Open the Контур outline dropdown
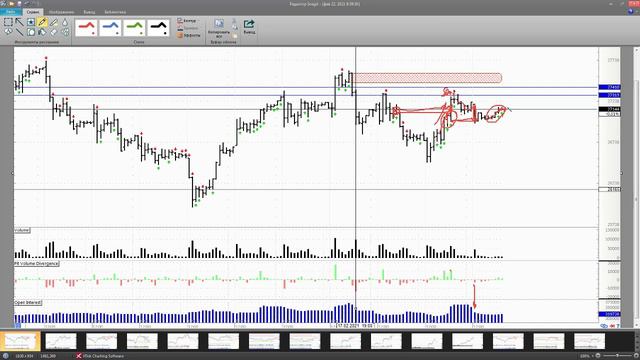The width and height of the screenshot is (640, 360). 188,20
